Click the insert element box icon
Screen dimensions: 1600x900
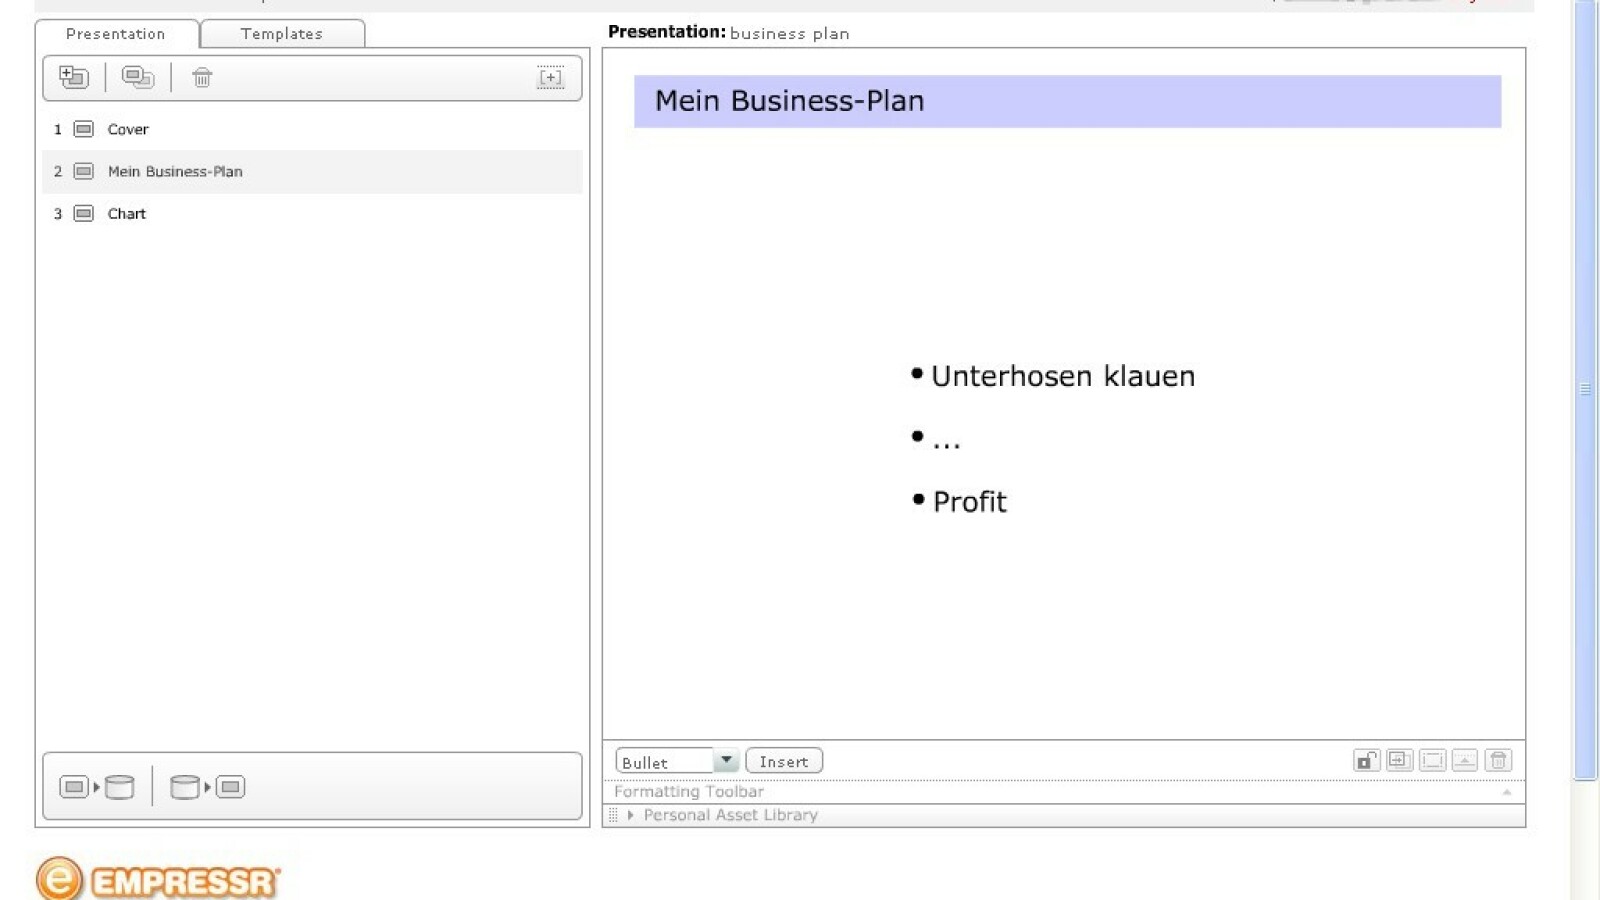1399,761
